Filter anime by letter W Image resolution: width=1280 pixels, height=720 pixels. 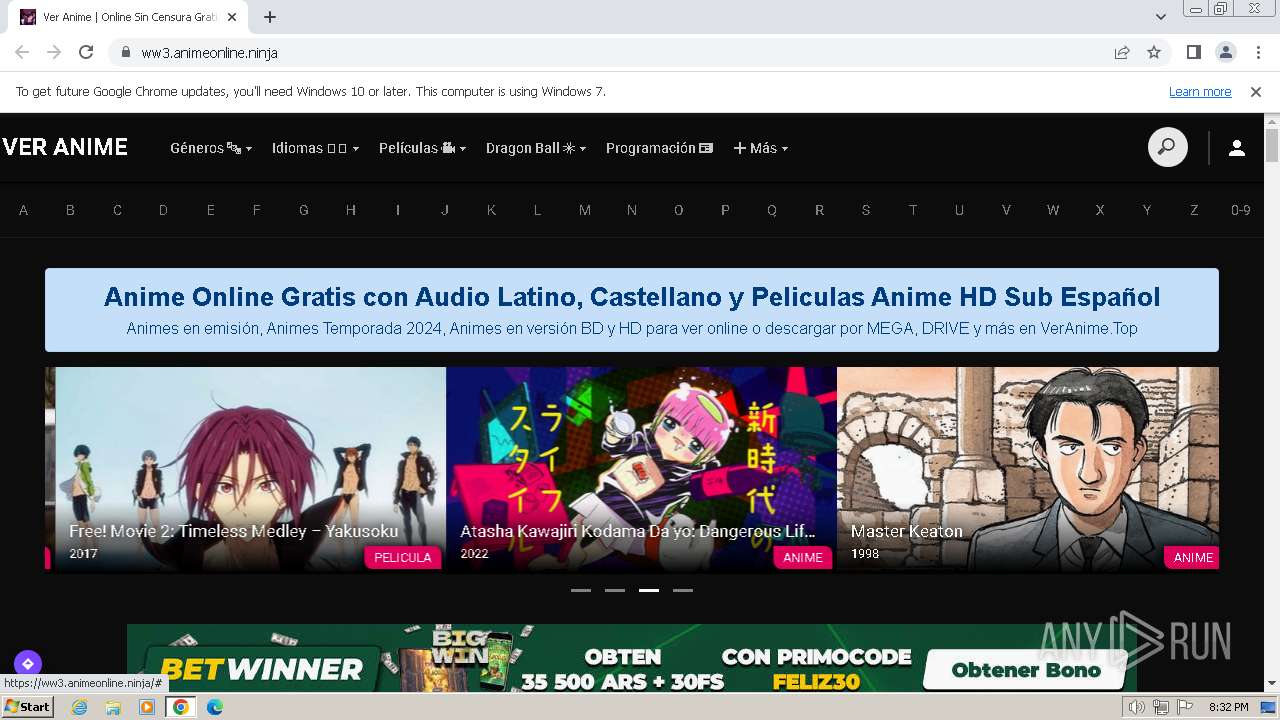(x=1053, y=210)
